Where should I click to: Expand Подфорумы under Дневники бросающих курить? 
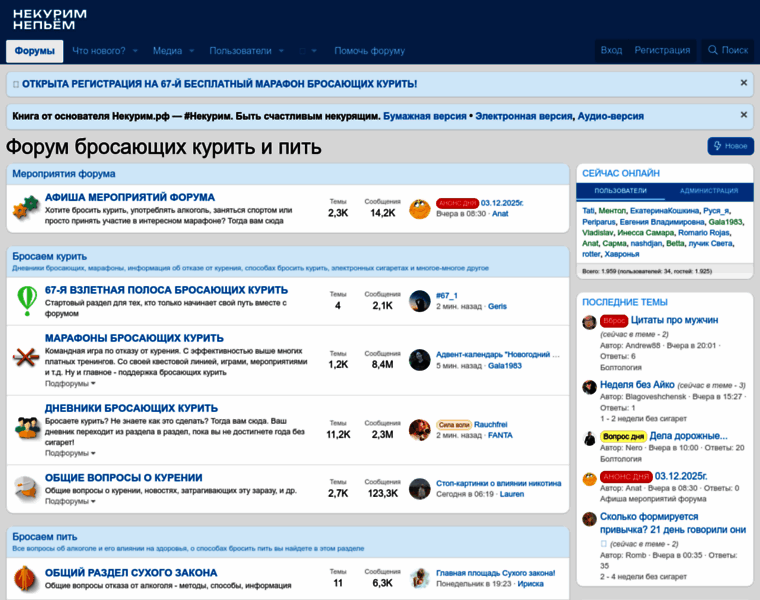[70, 453]
